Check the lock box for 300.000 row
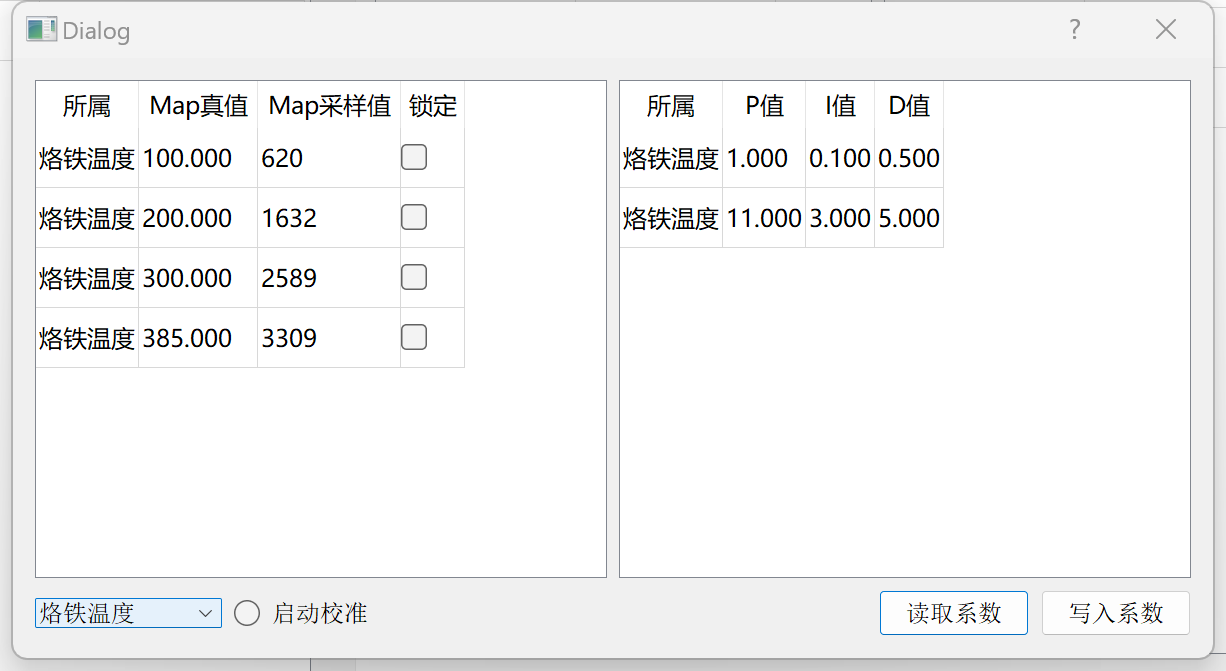The width and height of the screenshot is (1226, 671). point(414,277)
